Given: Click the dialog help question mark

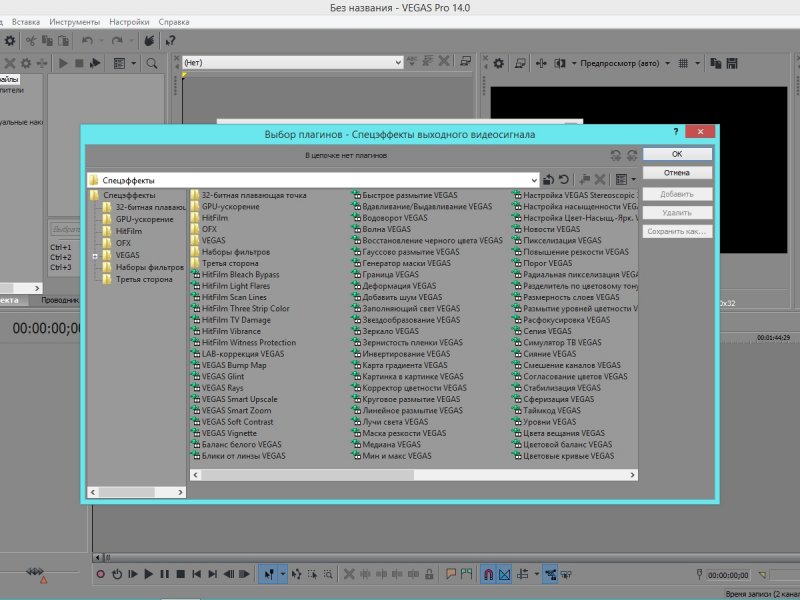Looking at the screenshot, I should point(676,132).
